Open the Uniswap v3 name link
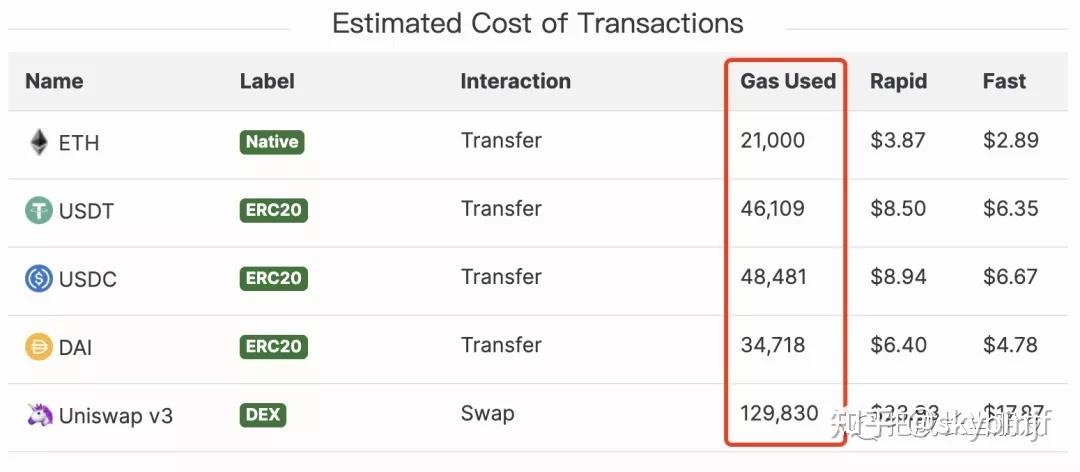This screenshot has width=1080, height=472. click(116, 415)
